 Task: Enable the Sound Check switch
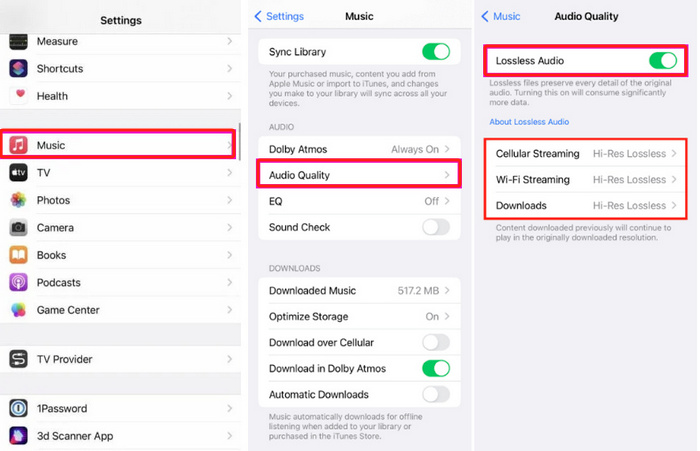(x=436, y=227)
